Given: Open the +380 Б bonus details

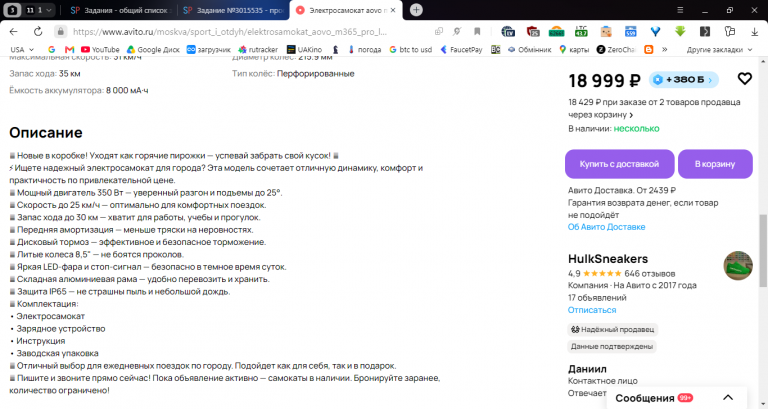Looking at the screenshot, I should [684, 79].
